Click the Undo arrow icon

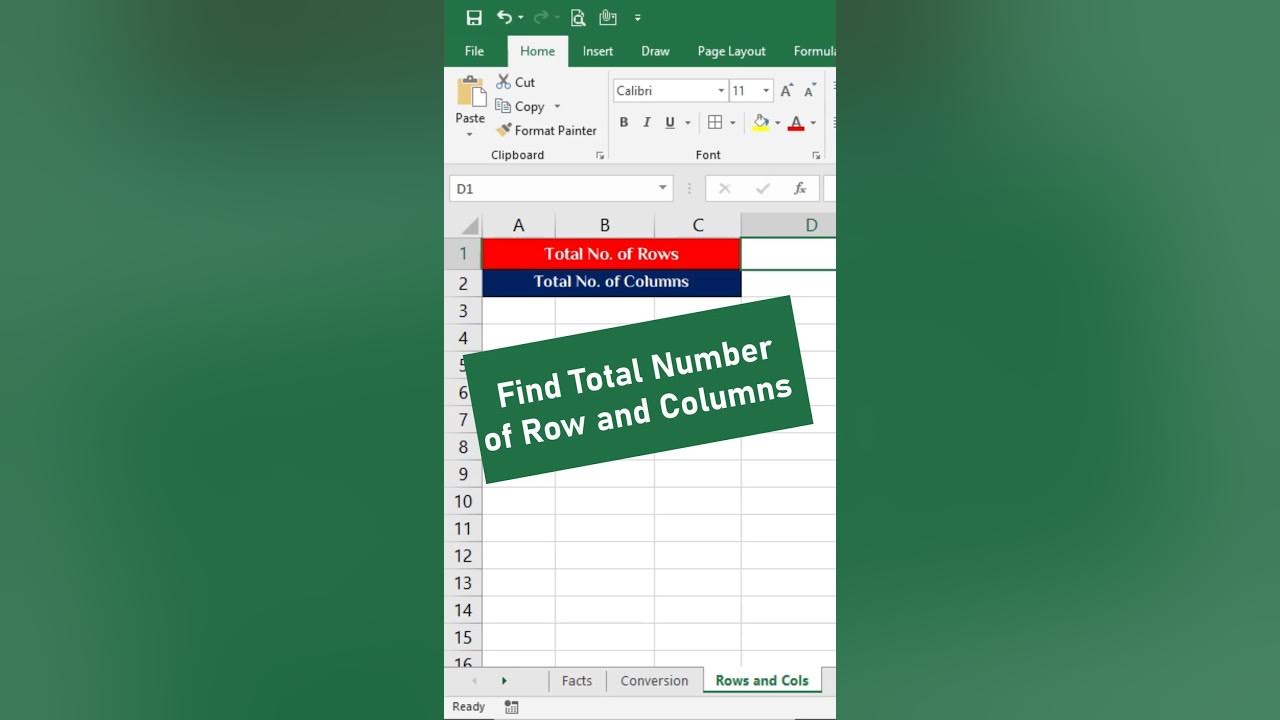pos(504,17)
